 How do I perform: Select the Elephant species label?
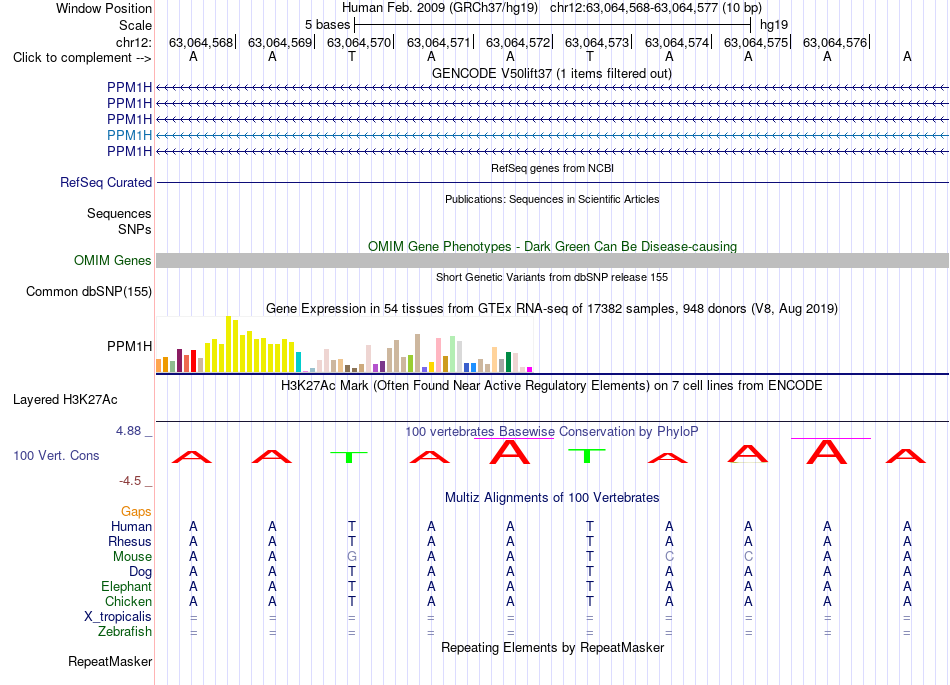(126, 586)
